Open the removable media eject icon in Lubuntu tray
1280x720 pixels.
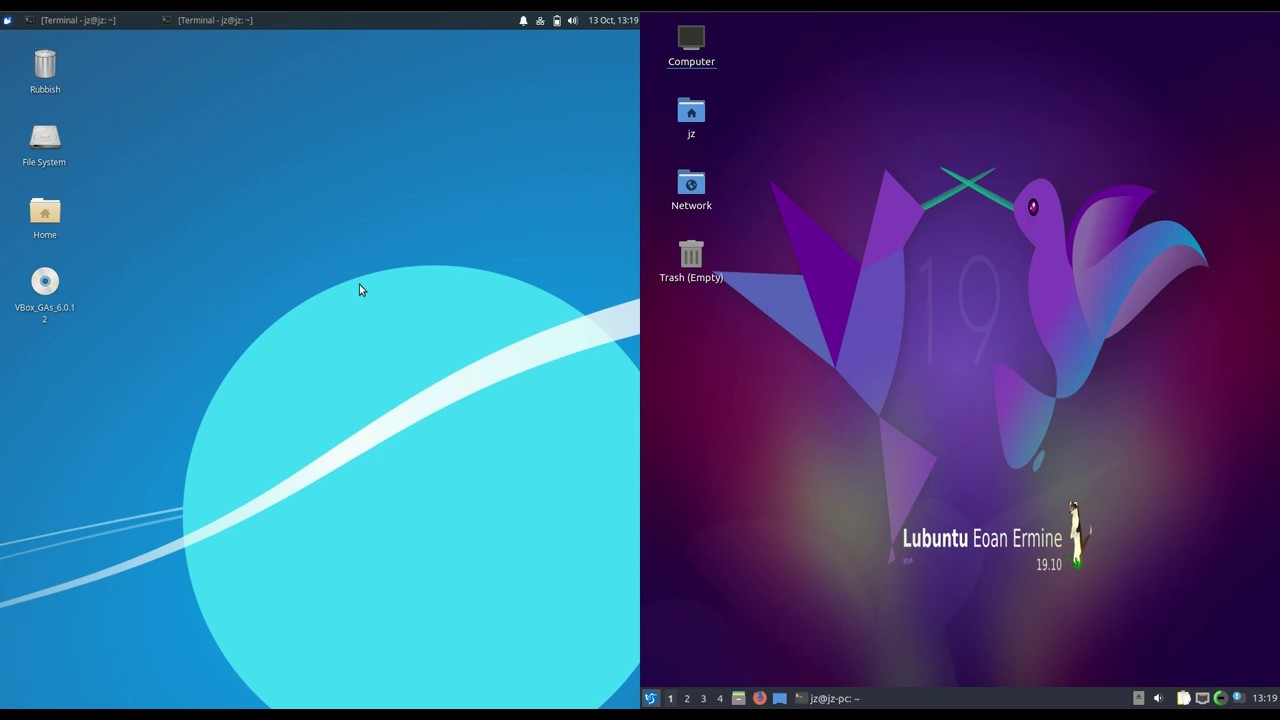click(x=1138, y=698)
